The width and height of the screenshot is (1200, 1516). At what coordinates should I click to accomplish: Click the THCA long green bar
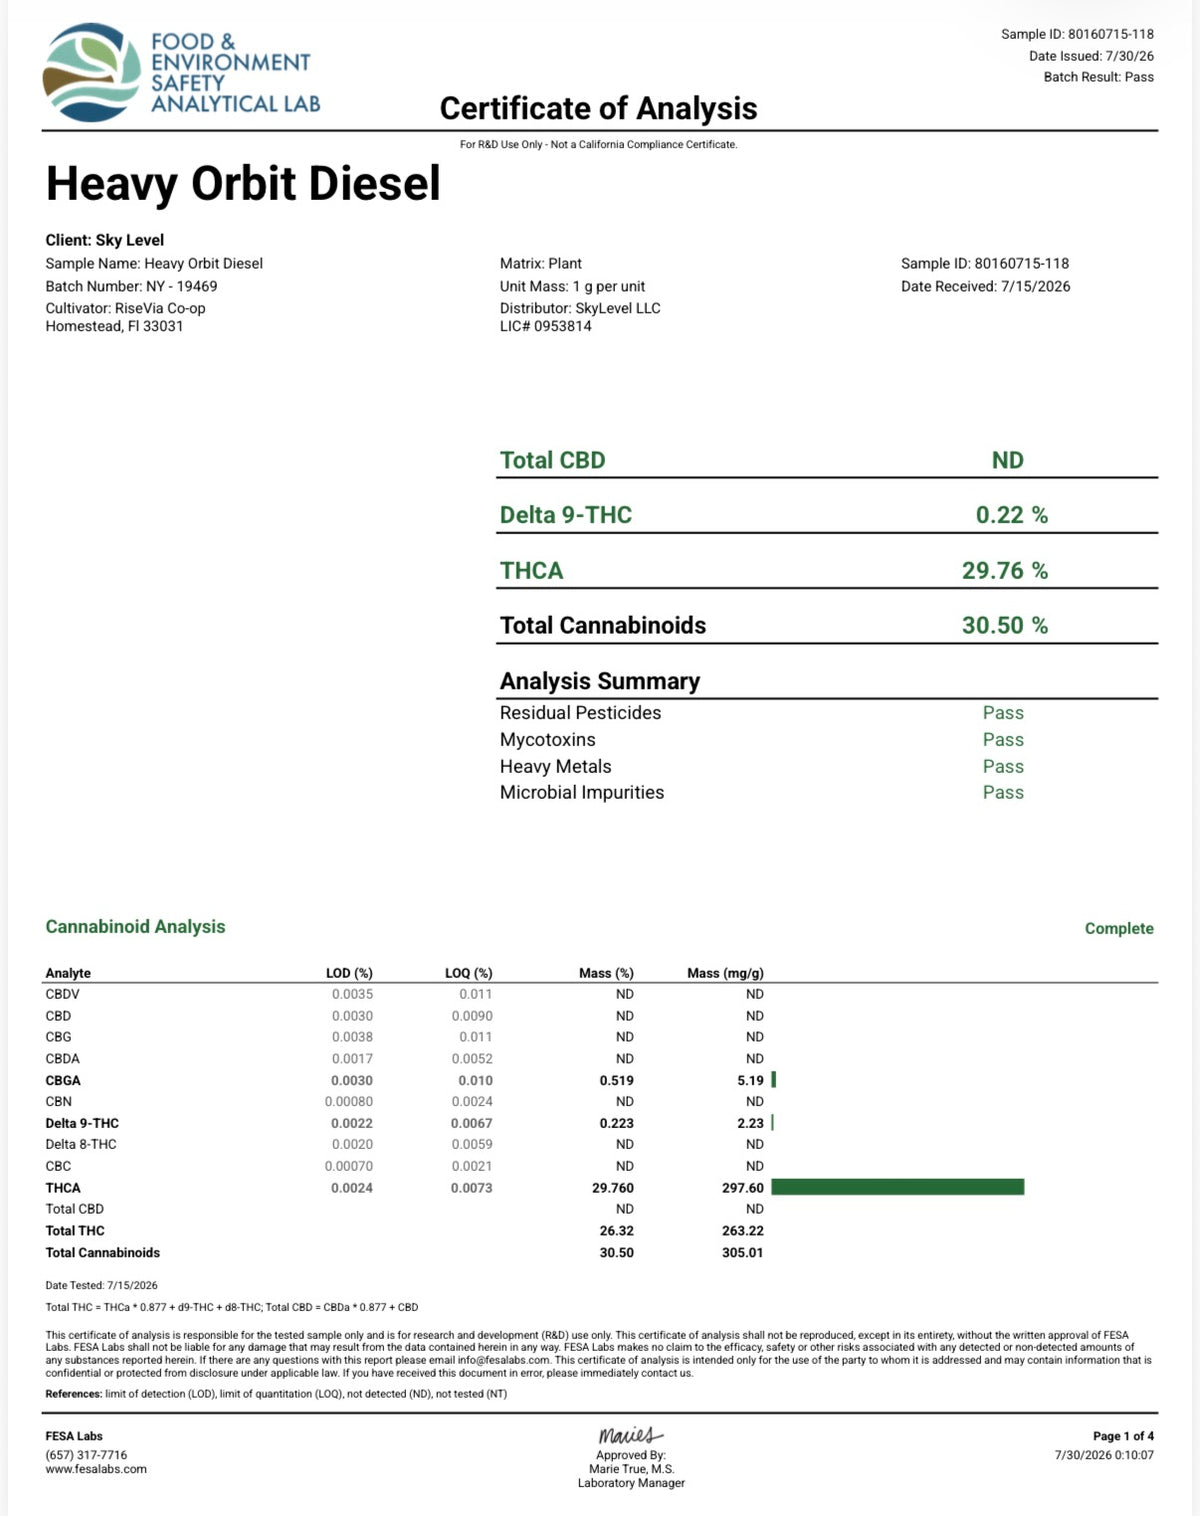click(x=898, y=1187)
